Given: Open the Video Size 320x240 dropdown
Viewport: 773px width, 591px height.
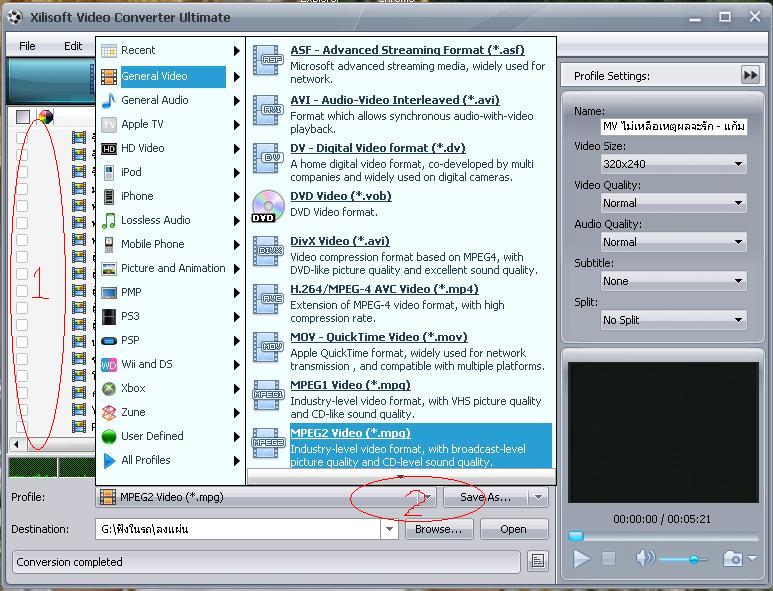Looking at the screenshot, I should point(673,164).
